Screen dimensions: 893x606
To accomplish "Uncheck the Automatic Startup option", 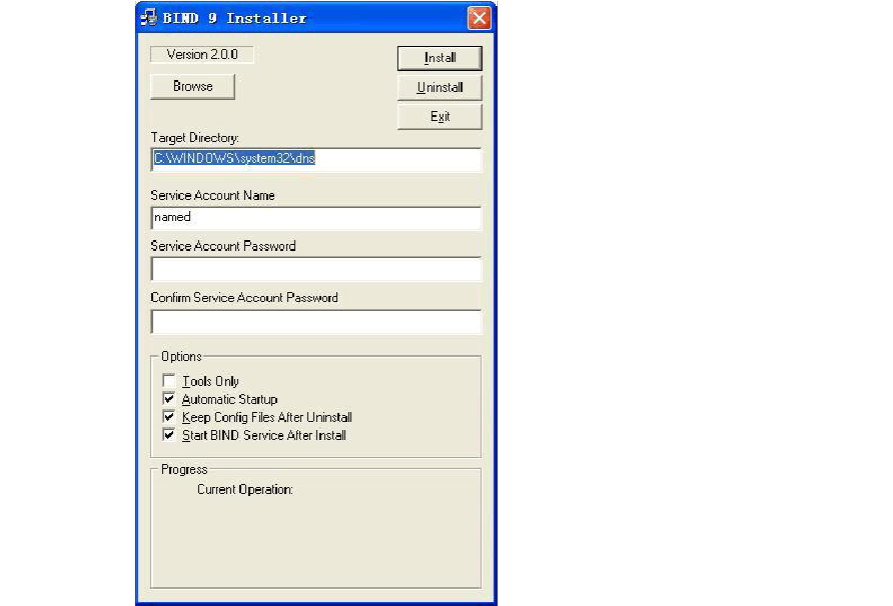I will tap(168, 399).
